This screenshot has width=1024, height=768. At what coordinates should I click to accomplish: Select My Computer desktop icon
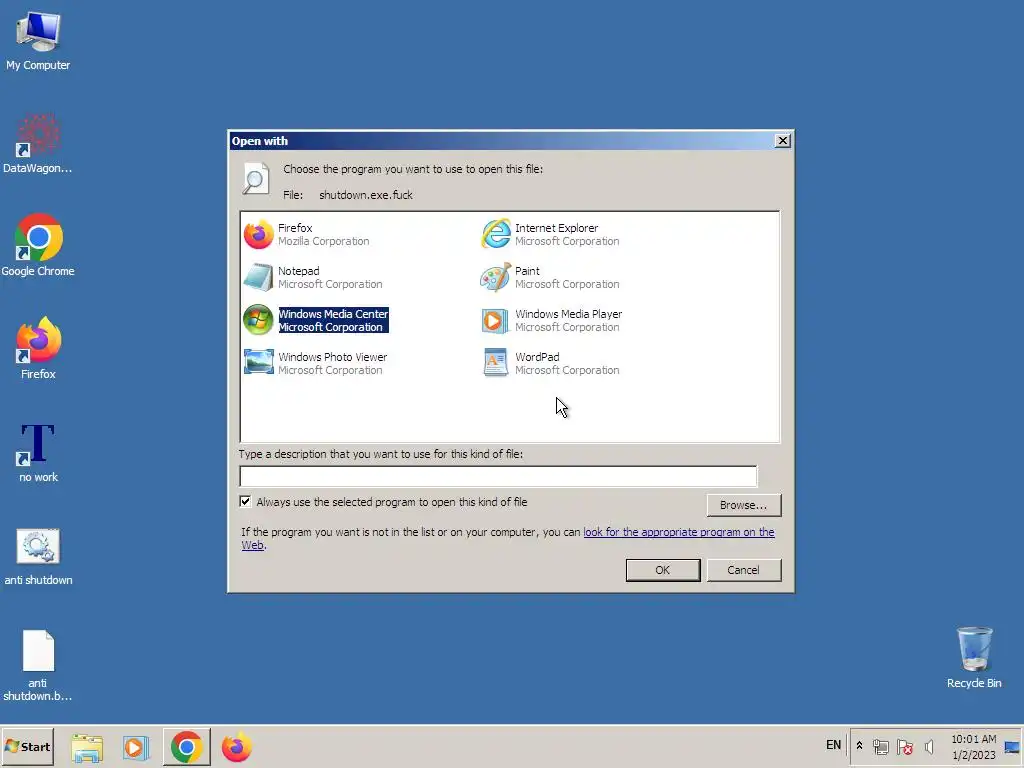click(x=38, y=41)
